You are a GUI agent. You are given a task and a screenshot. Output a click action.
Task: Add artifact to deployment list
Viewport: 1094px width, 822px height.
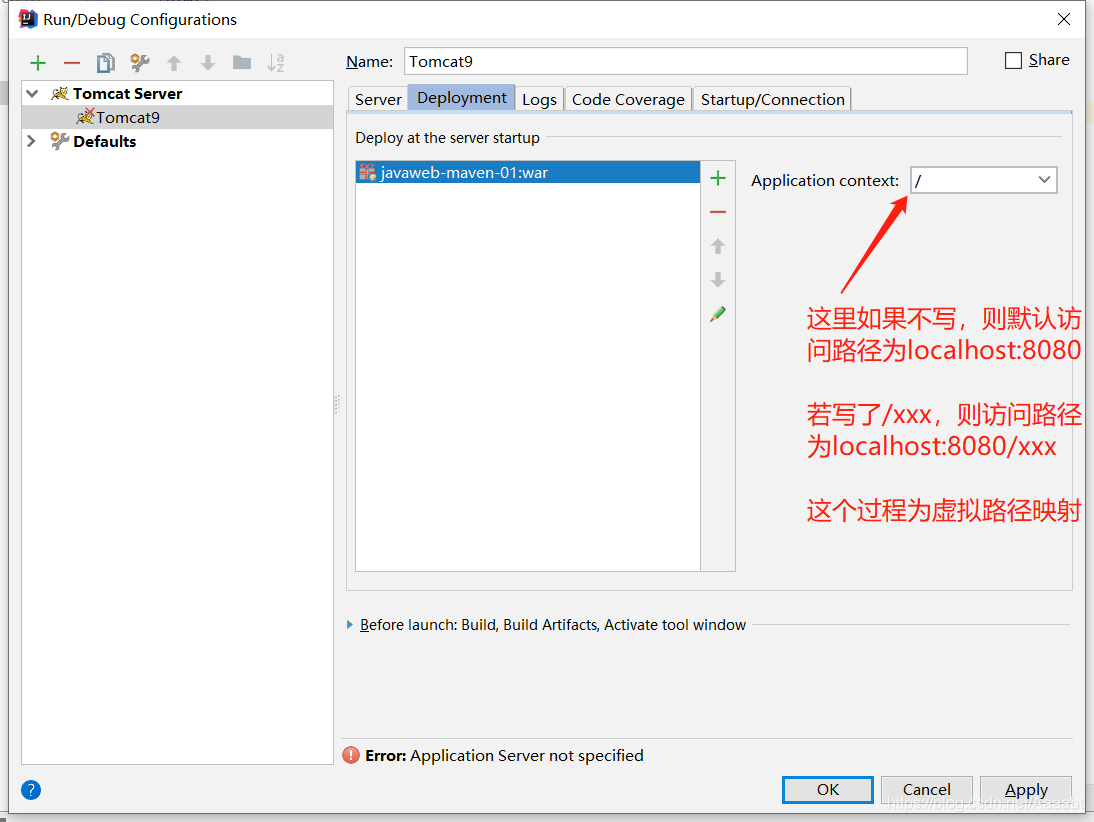click(718, 179)
